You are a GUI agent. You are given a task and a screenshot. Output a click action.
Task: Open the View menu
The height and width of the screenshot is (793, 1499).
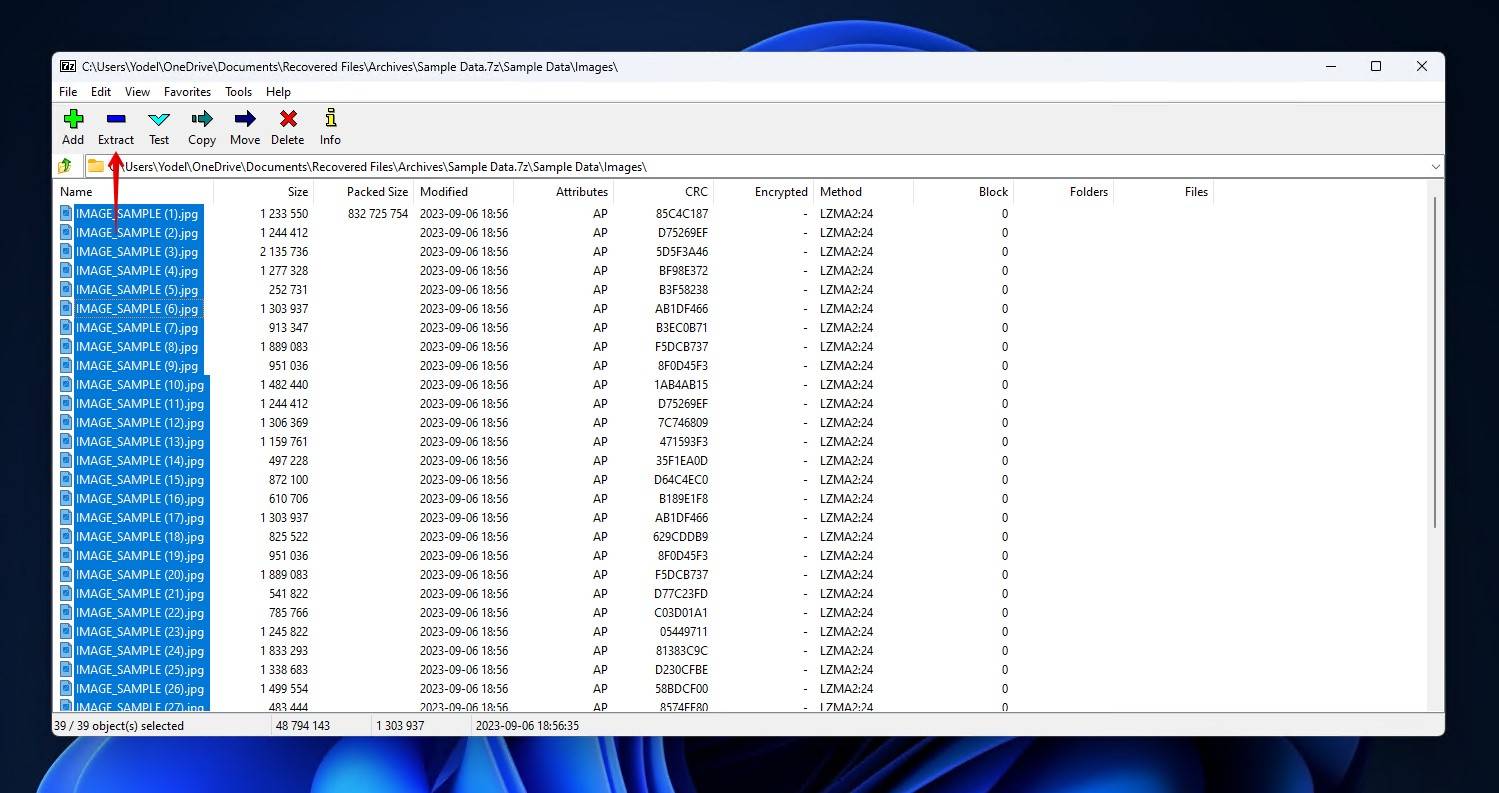tap(137, 92)
